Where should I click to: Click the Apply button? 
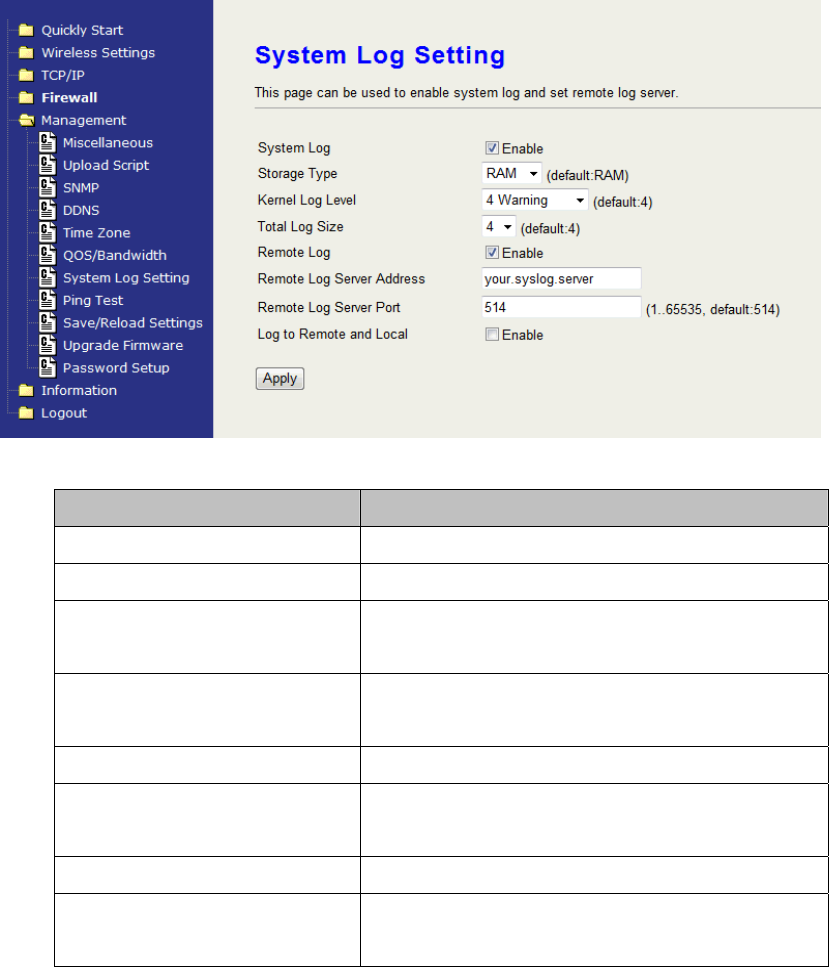tap(280, 378)
